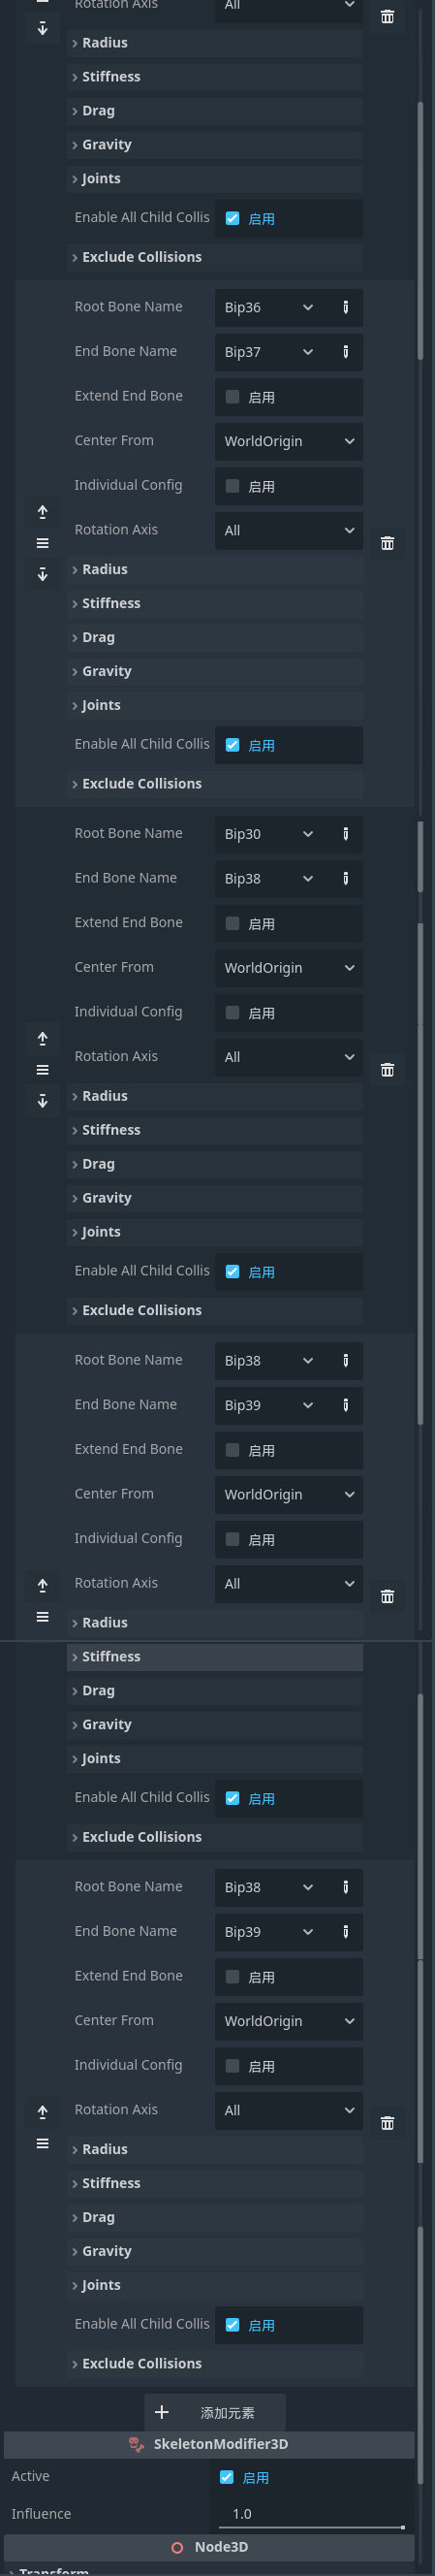The width and height of the screenshot is (435, 2576).
Task: Click bone picker icon next to Bip37
Action: click(346, 352)
